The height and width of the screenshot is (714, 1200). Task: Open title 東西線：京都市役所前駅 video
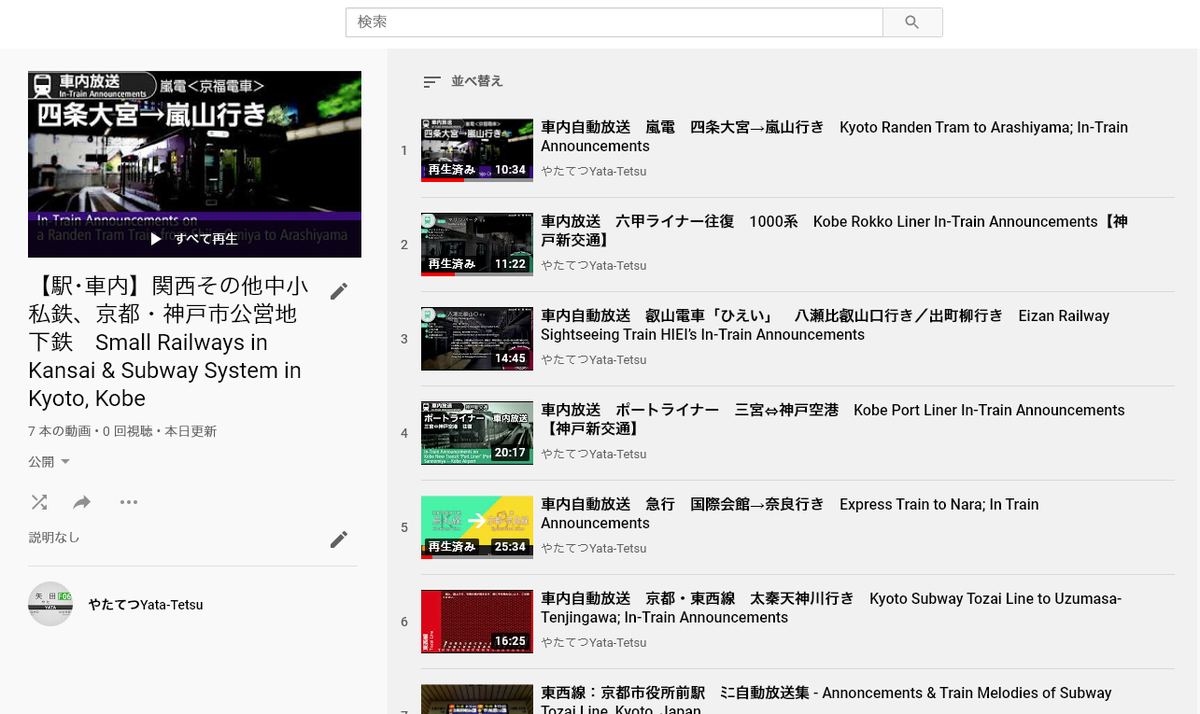(826, 699)
